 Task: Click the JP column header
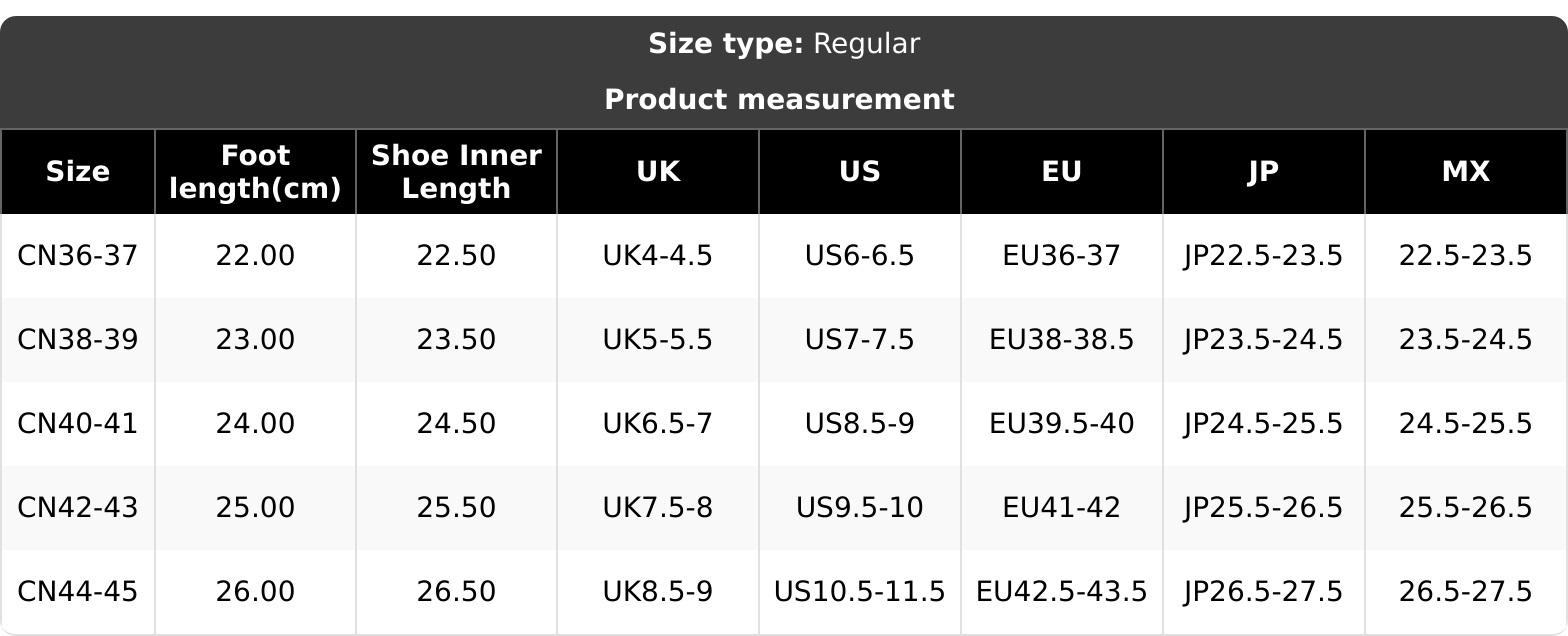pyautogui.click(x=1264, y=172)
